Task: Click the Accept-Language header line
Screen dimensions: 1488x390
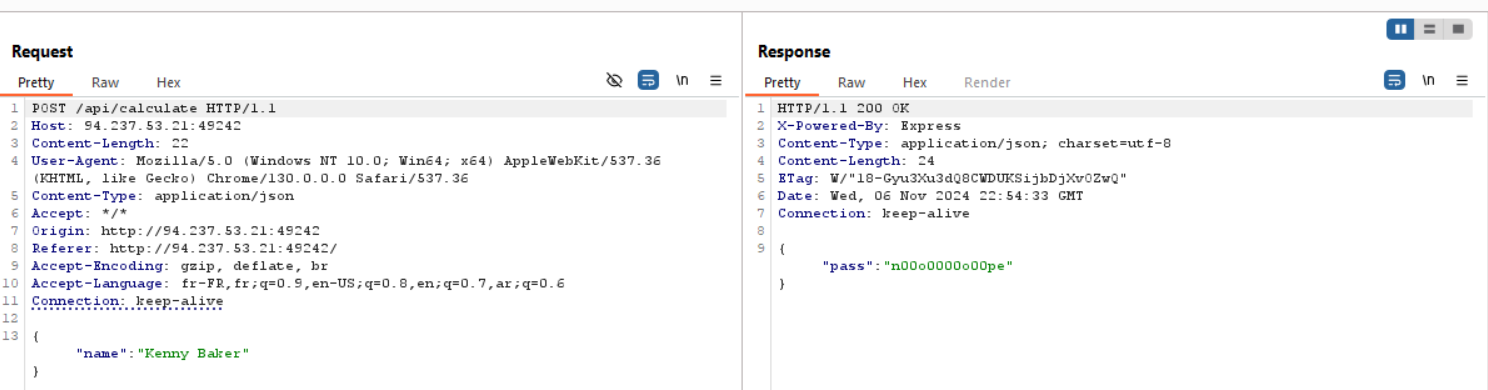Action: [298, 283]
